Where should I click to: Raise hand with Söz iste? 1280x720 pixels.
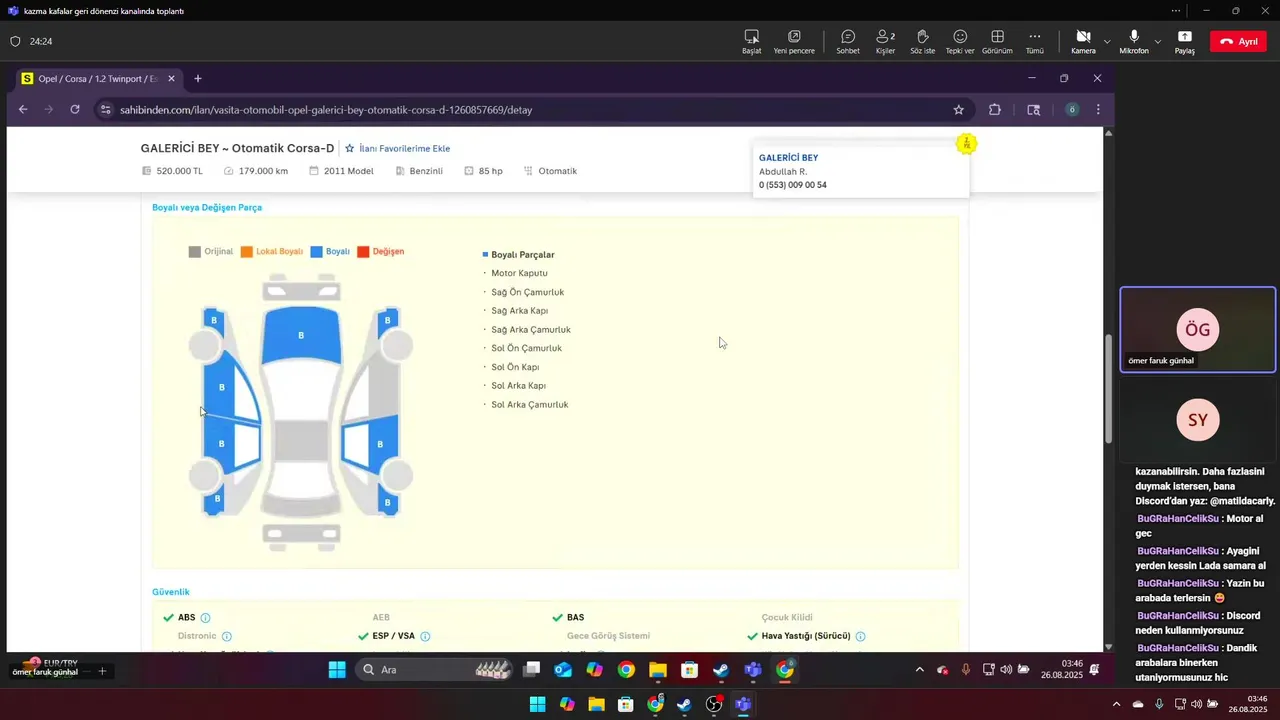pyautogui.click(x=922, y=41)
